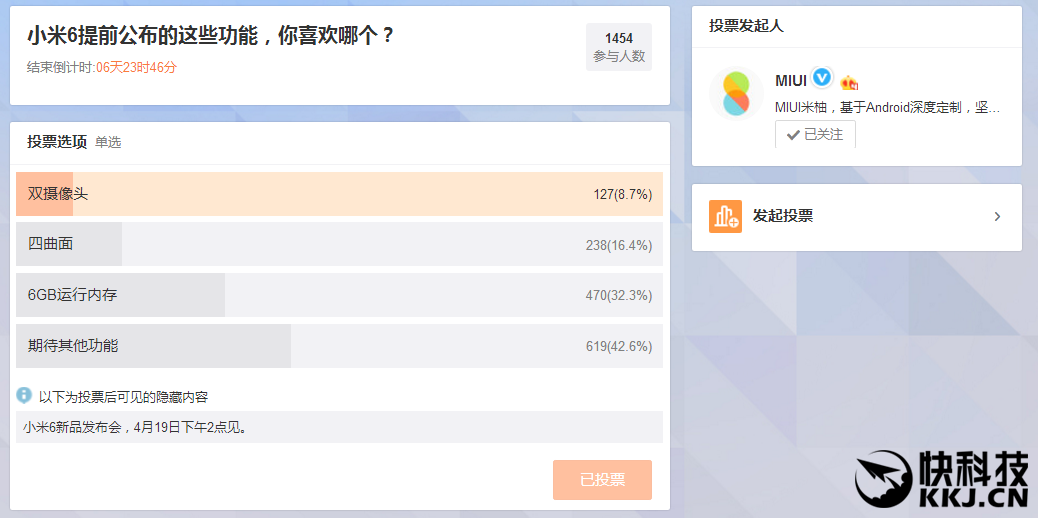Click the 小米6新品发布会 hidden content box
1038x518 pixels.
coord(339,427)
